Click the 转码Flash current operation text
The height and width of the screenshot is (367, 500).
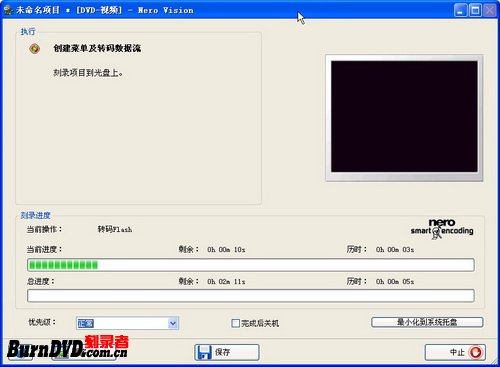click(x=115, y=229)
